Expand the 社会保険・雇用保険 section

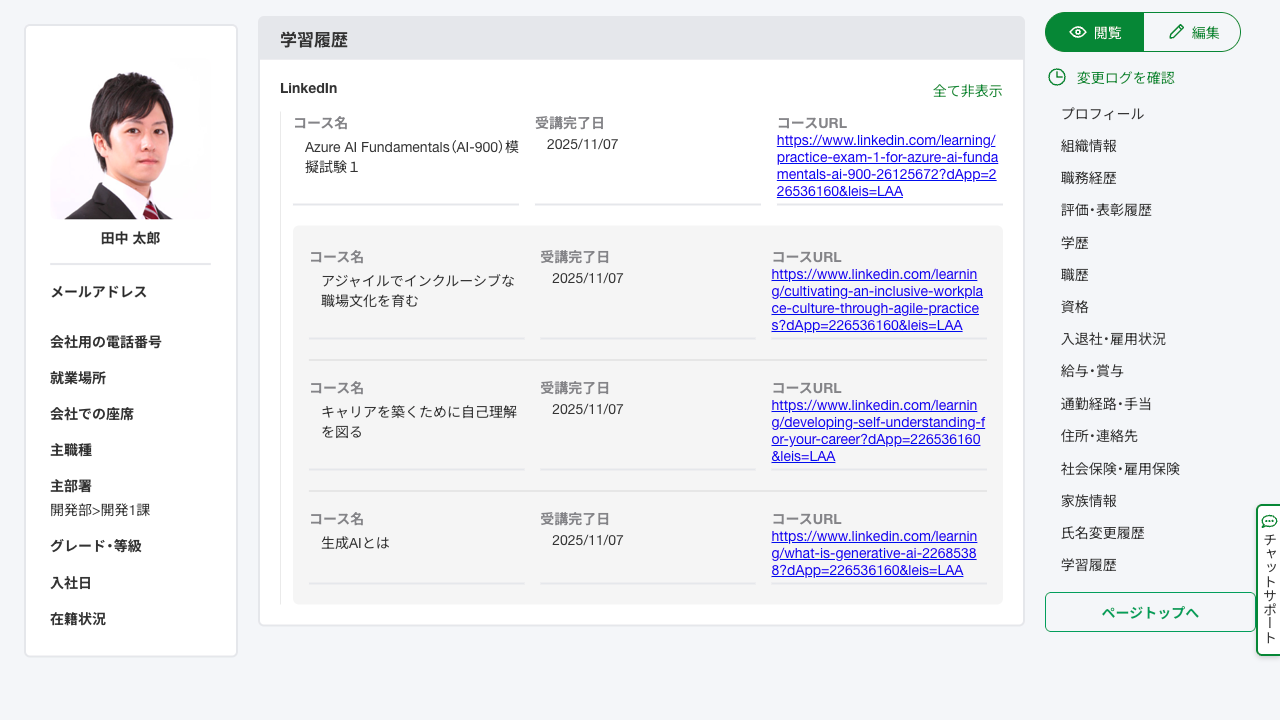point(1119,468)
